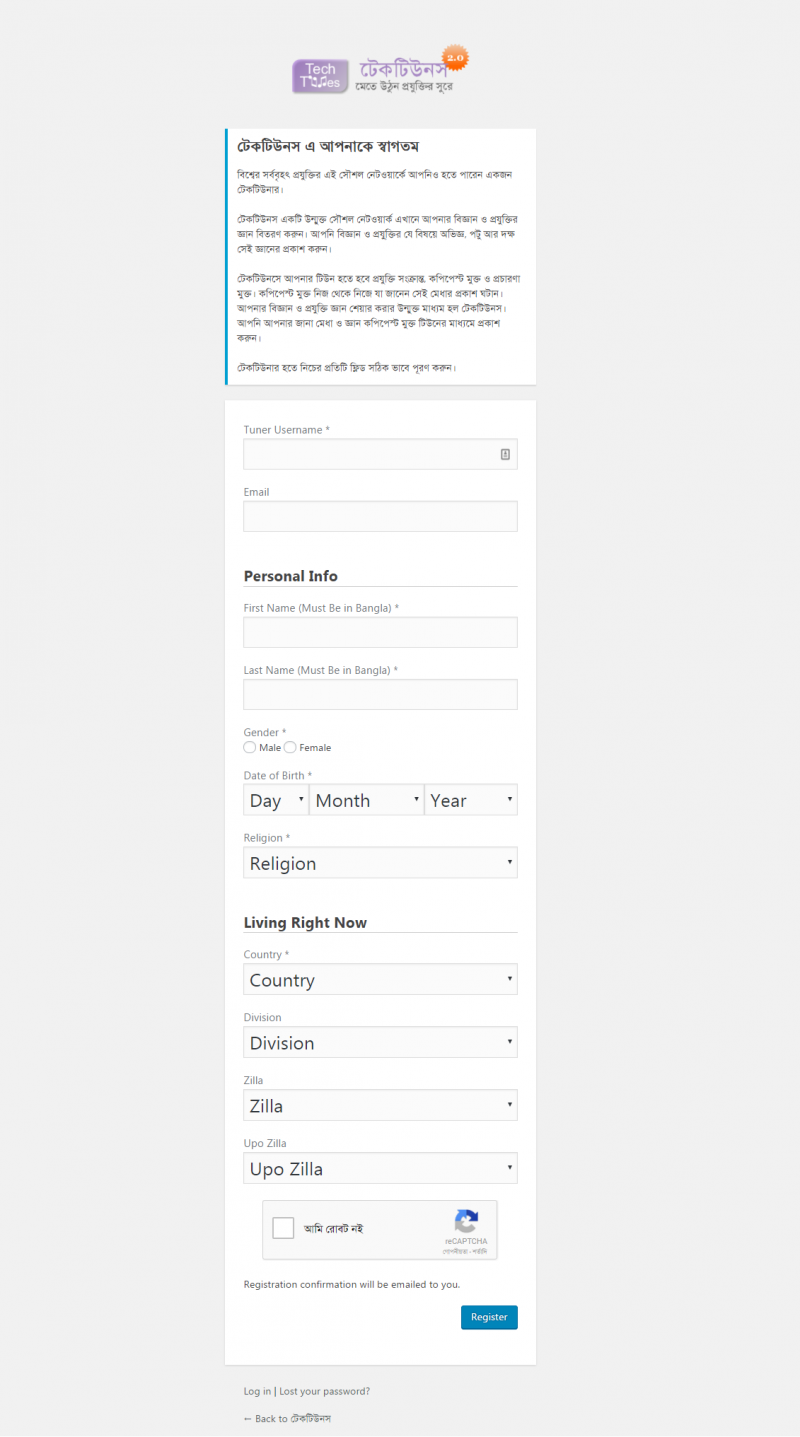Image resolution: width=800 pixels, height=1437 pixels.
Task: Select the Female gender option
Action: point(291,747)
